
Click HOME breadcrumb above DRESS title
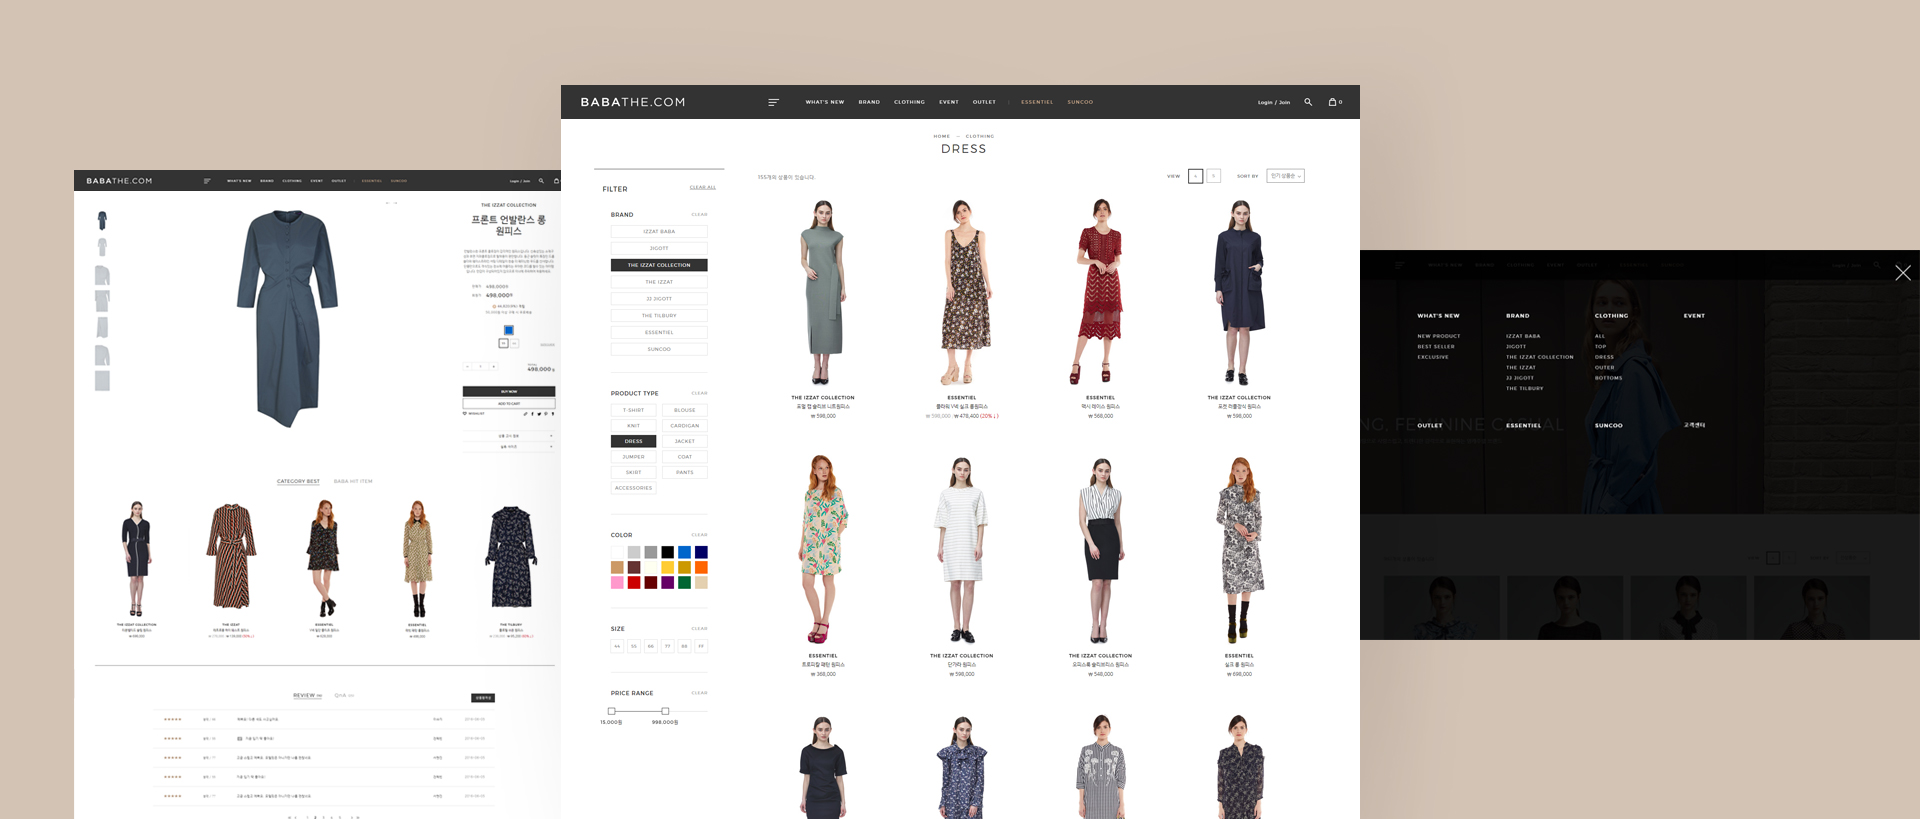942,136
